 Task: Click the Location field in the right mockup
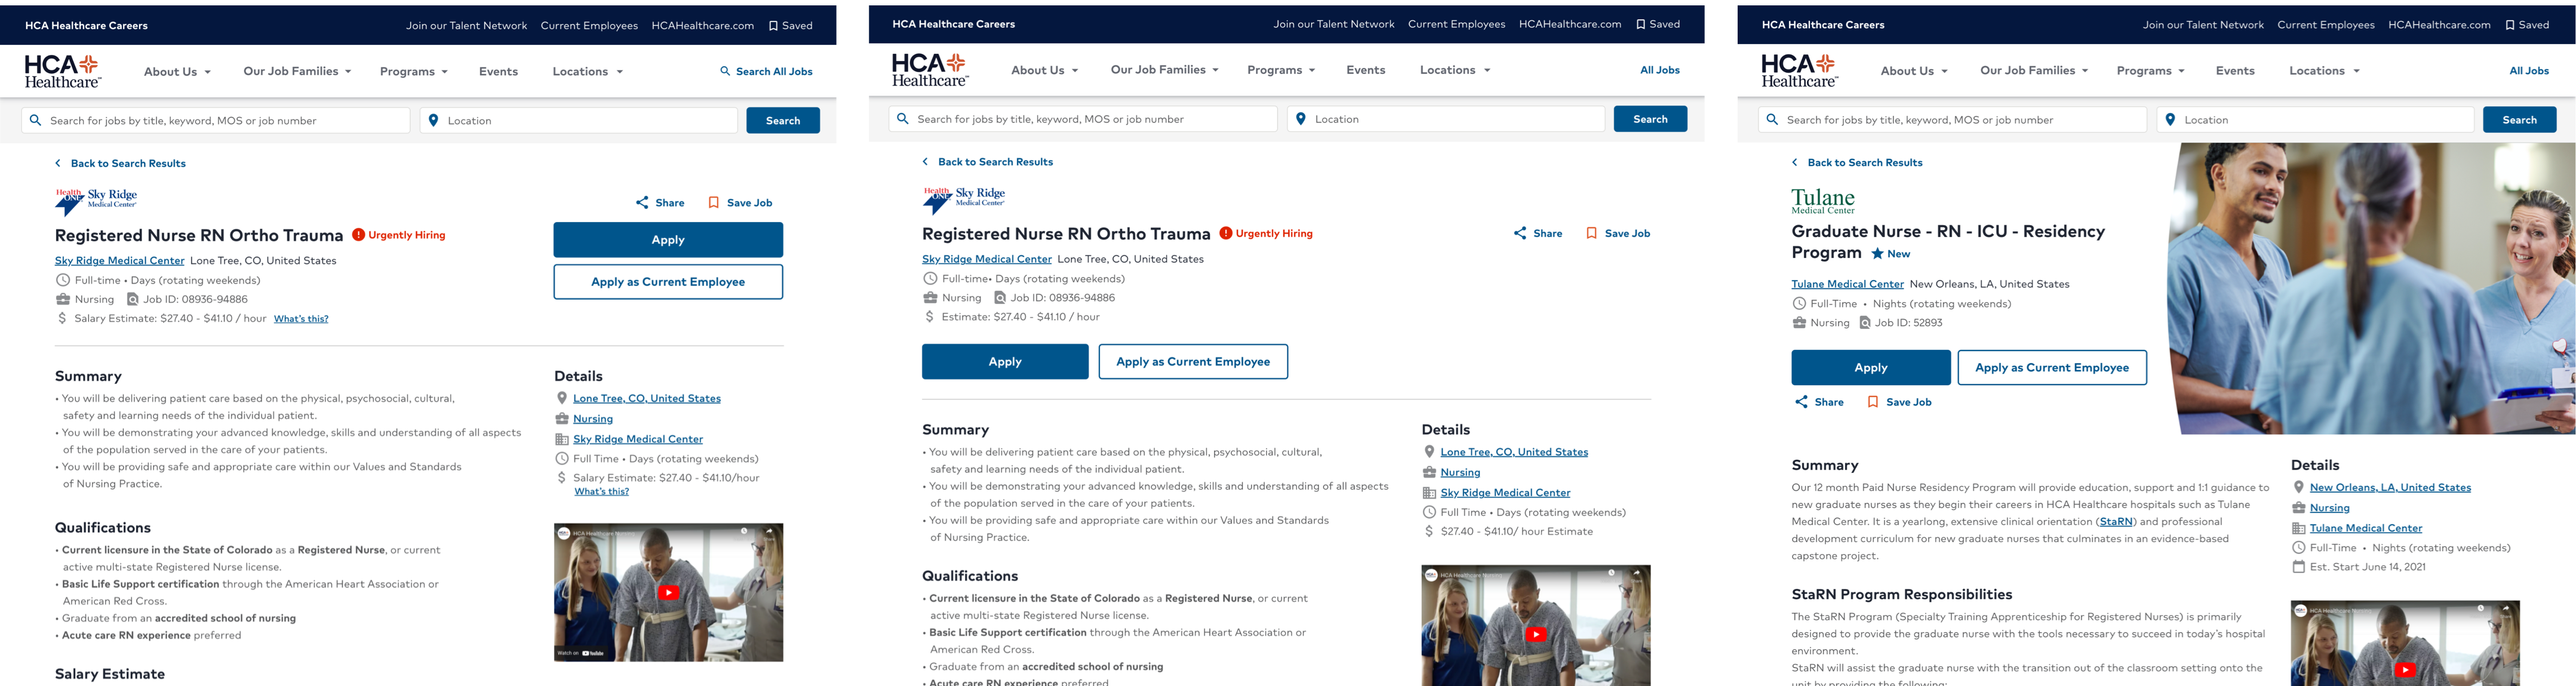coord(2315,120)
